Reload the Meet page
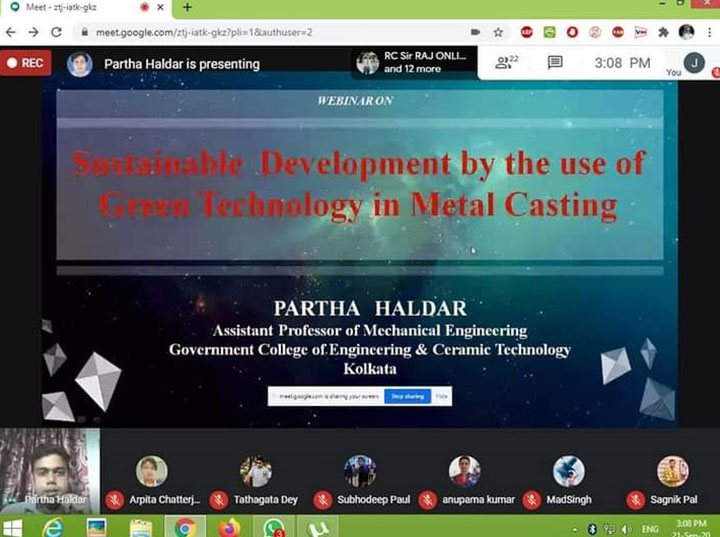Image resolution: width=720 pixels, height=537 pixels. tap(56, 32)
